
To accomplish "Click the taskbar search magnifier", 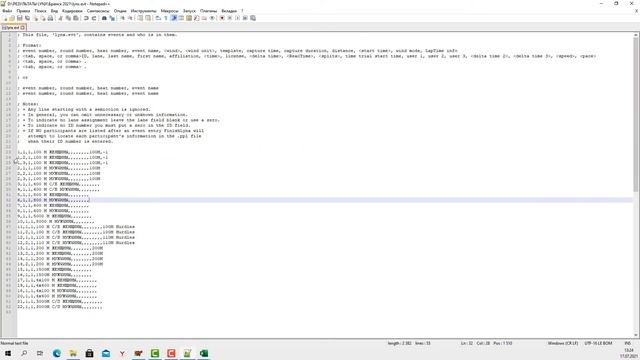I will pos(24,353).
